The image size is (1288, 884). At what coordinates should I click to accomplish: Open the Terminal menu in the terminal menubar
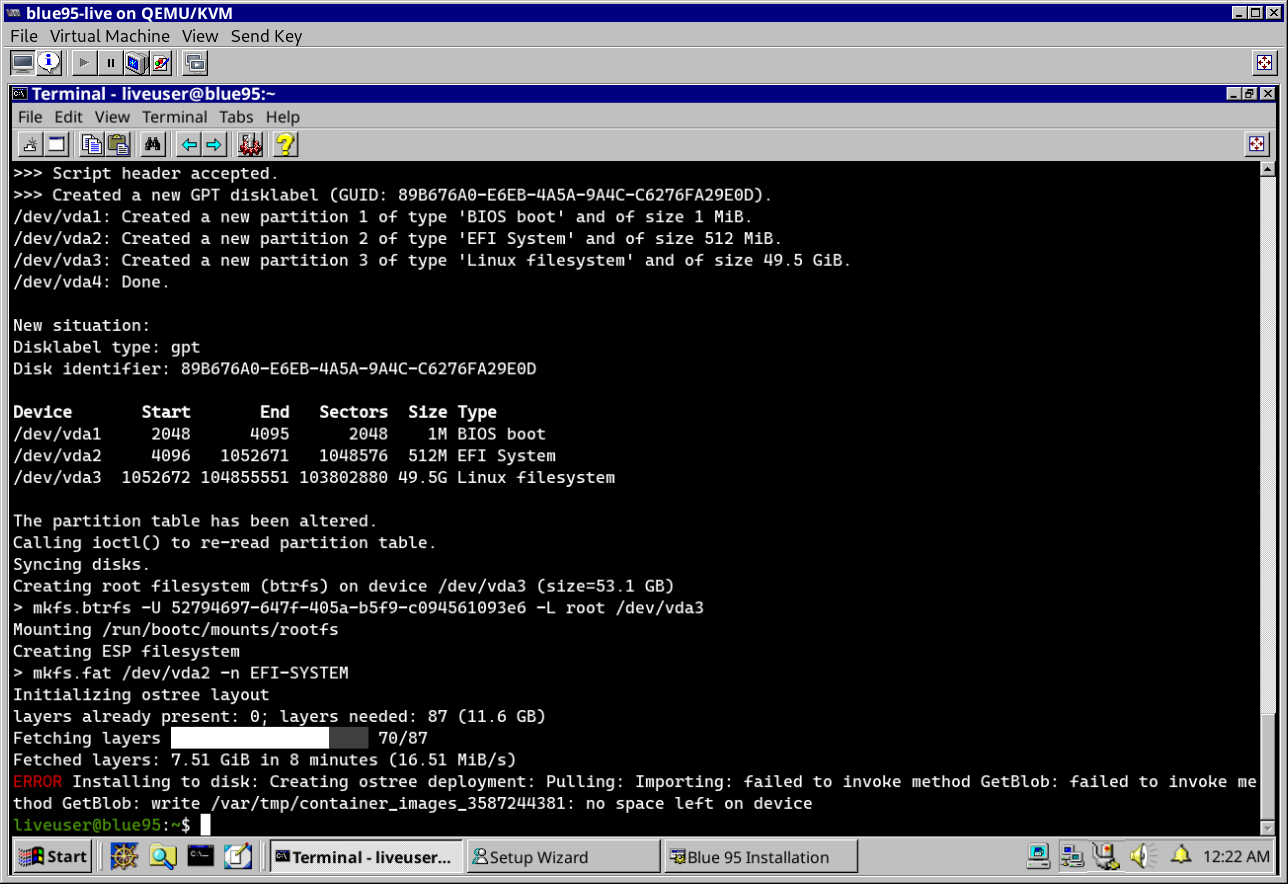(x=174, y=117)
